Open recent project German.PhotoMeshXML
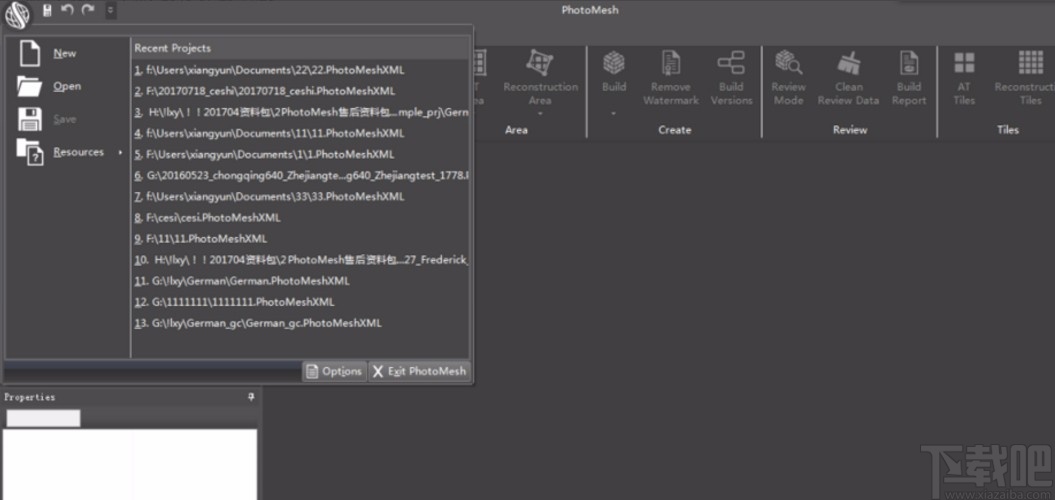Screen dimensions: 1055x500 (x=300, y=281)
